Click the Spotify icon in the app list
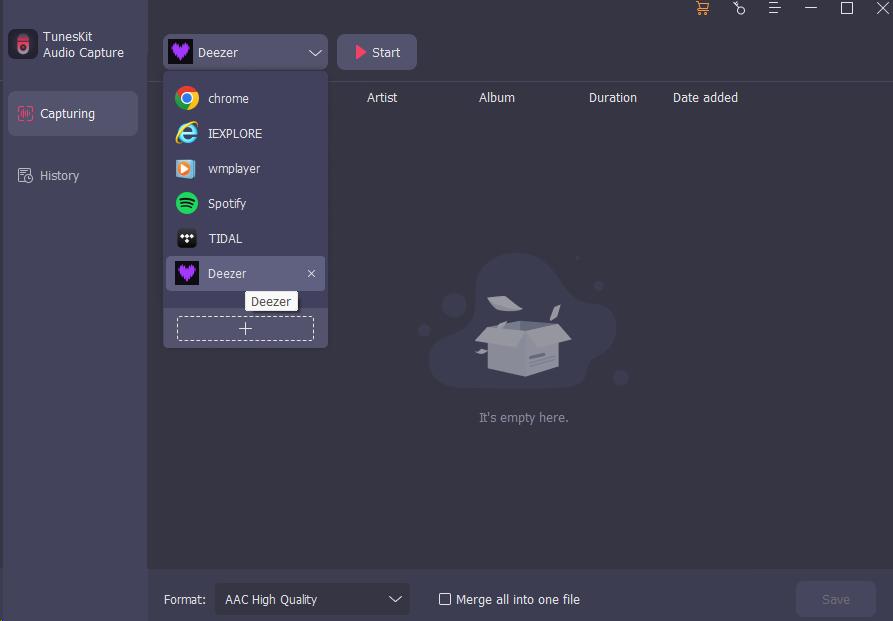Screen dimensions: 893x621 coord(186,203)
